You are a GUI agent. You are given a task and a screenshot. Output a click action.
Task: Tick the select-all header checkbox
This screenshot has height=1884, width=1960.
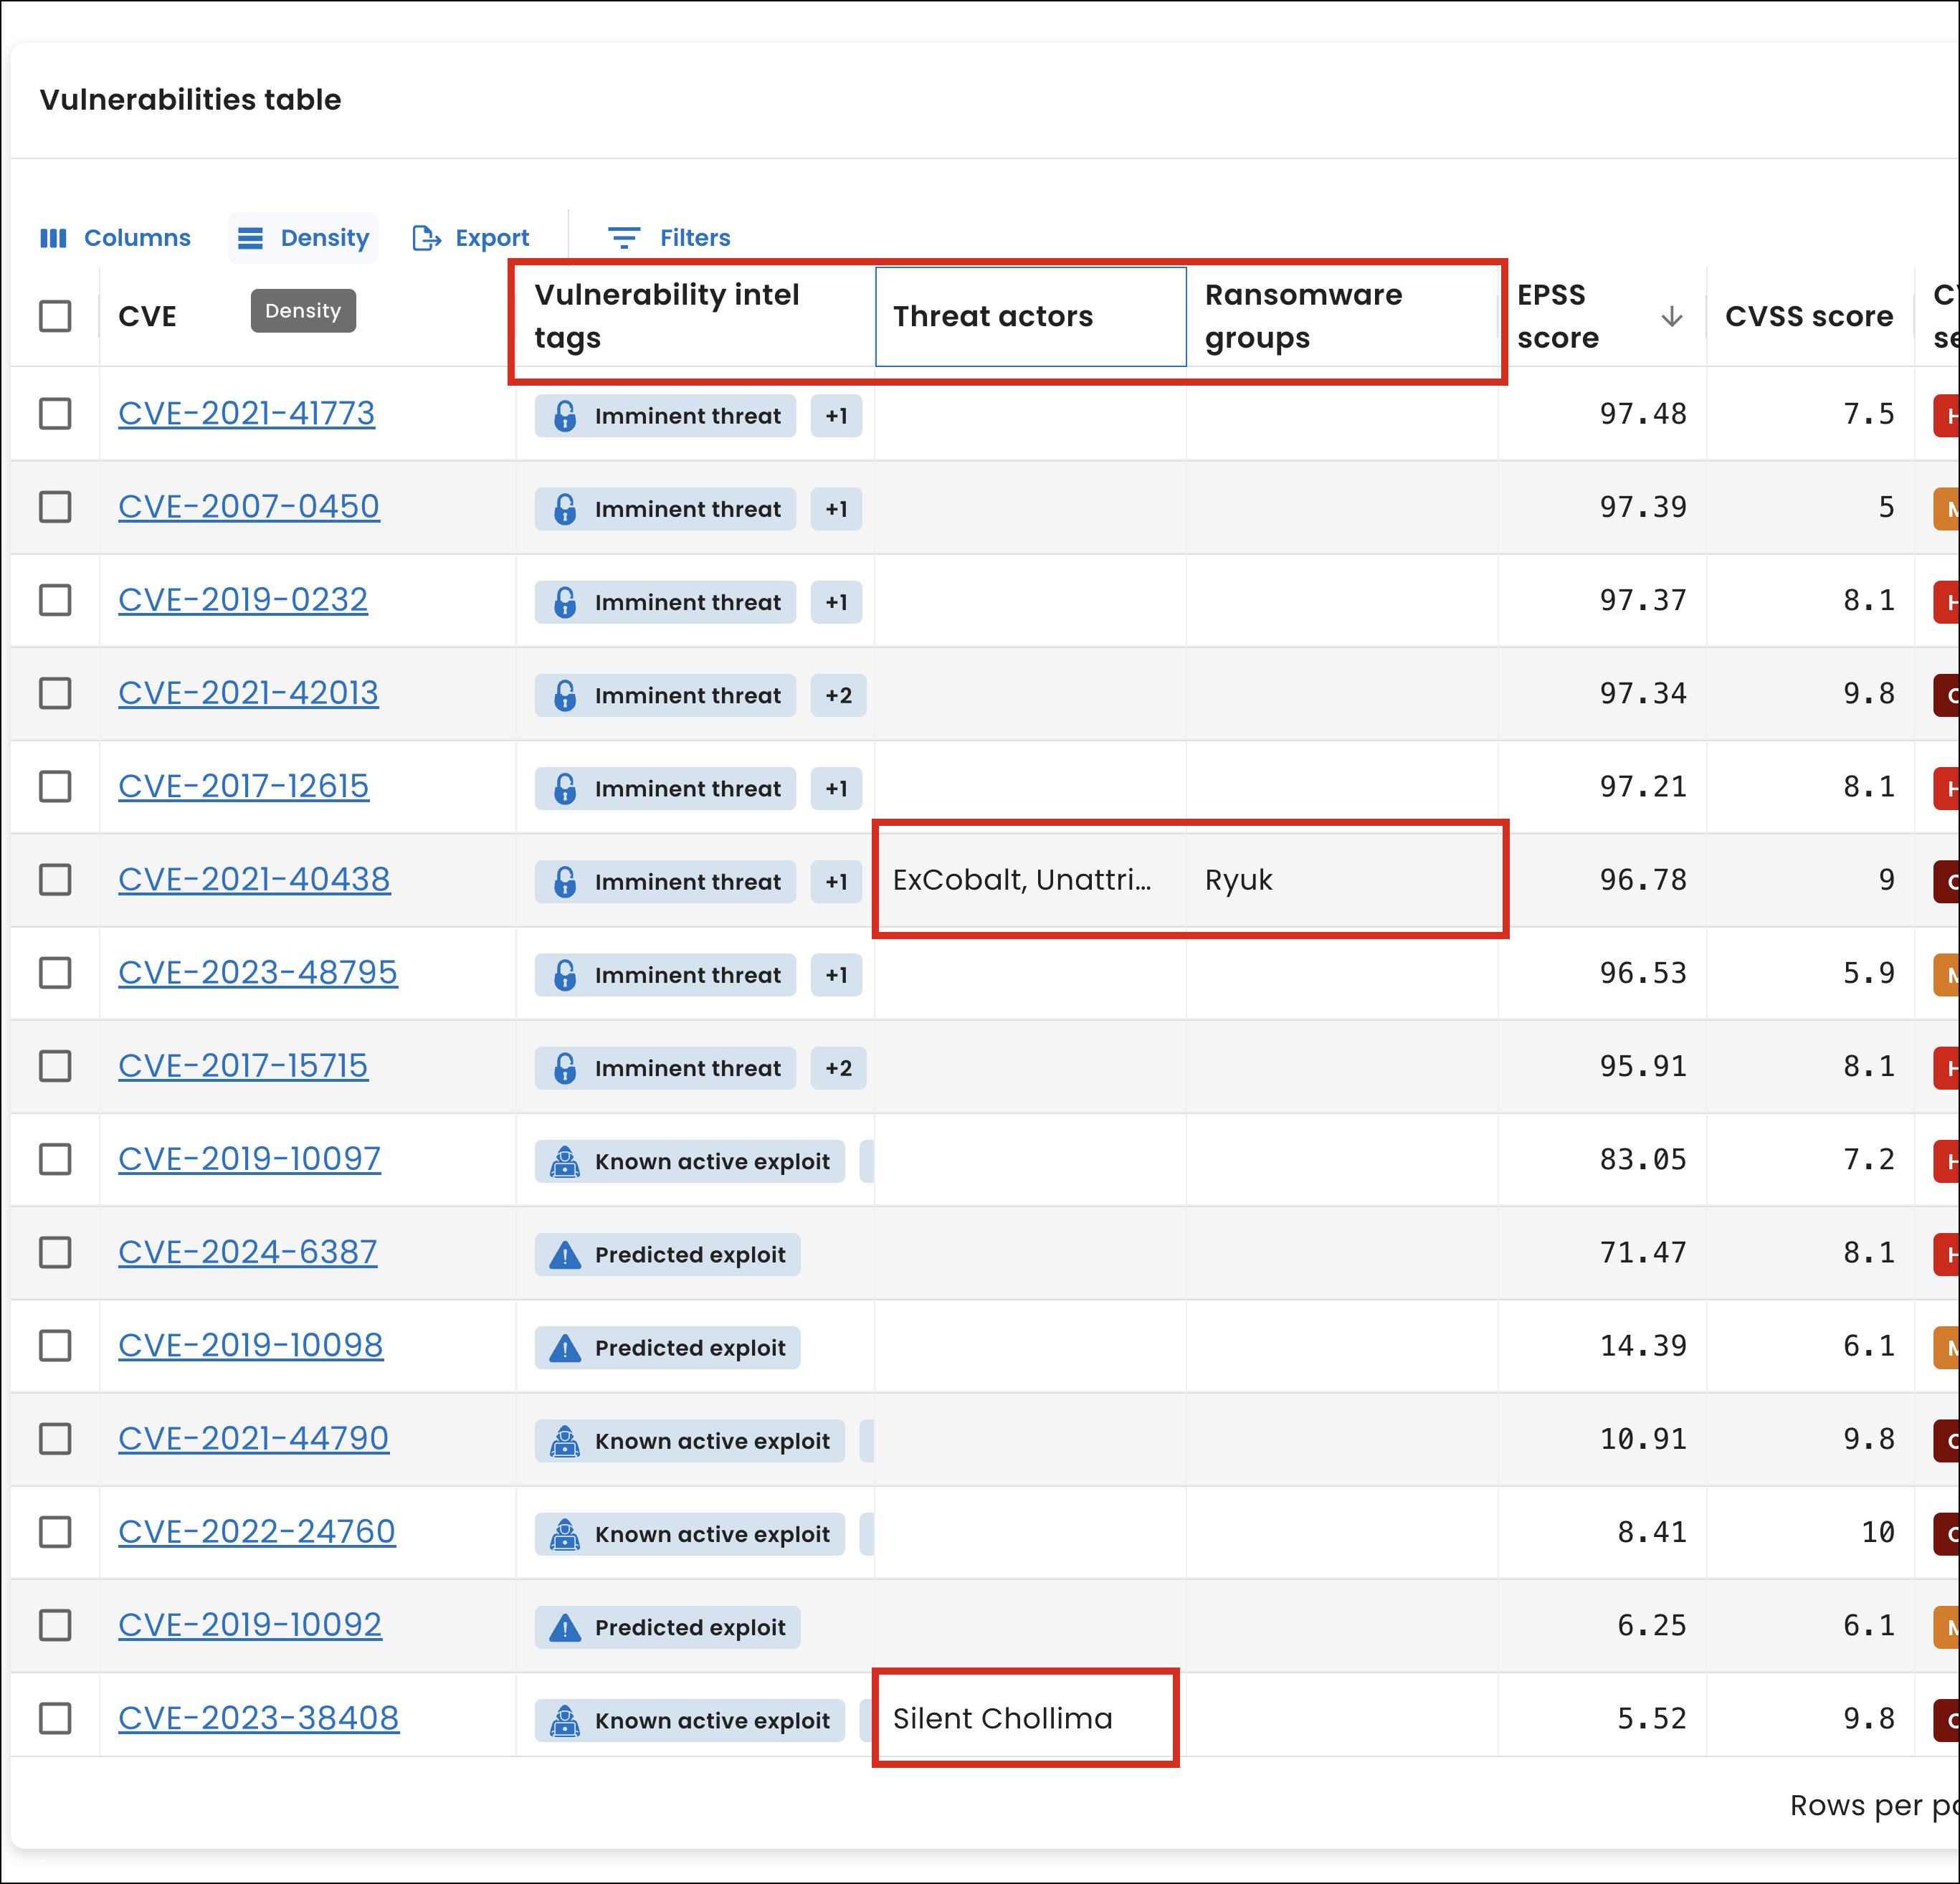click(x=55, y=316)
